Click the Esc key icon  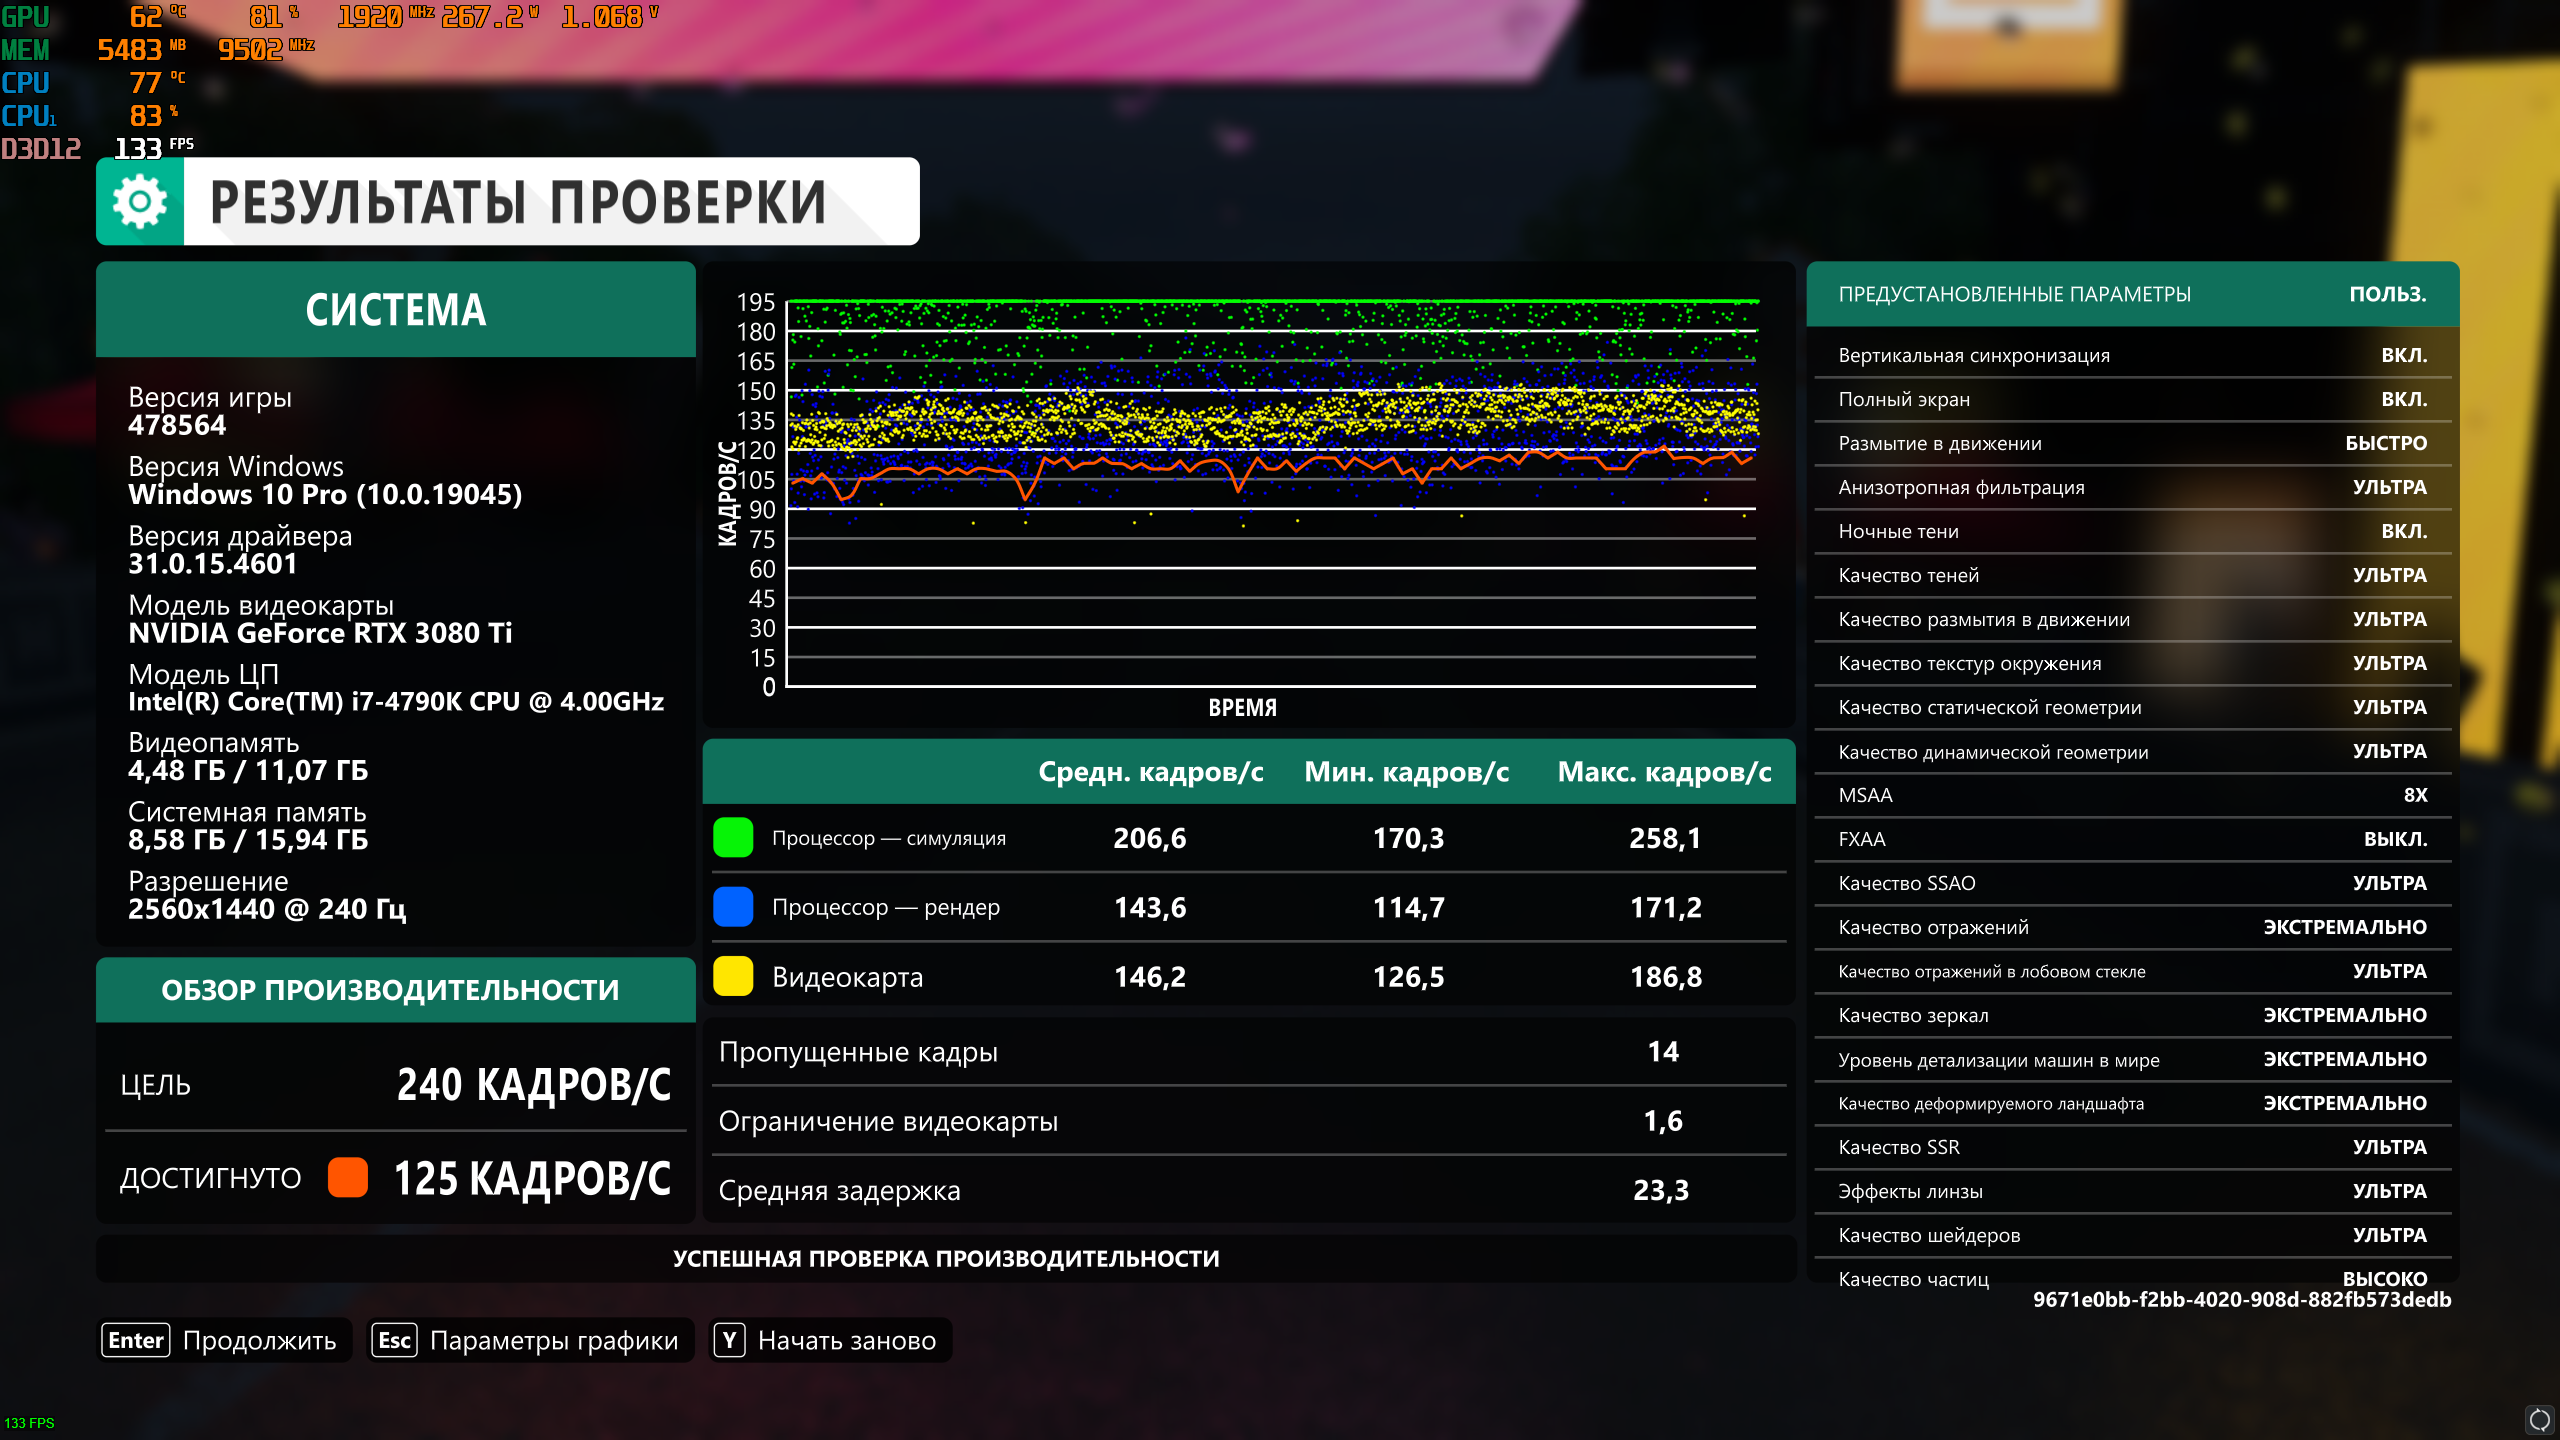394,1340
